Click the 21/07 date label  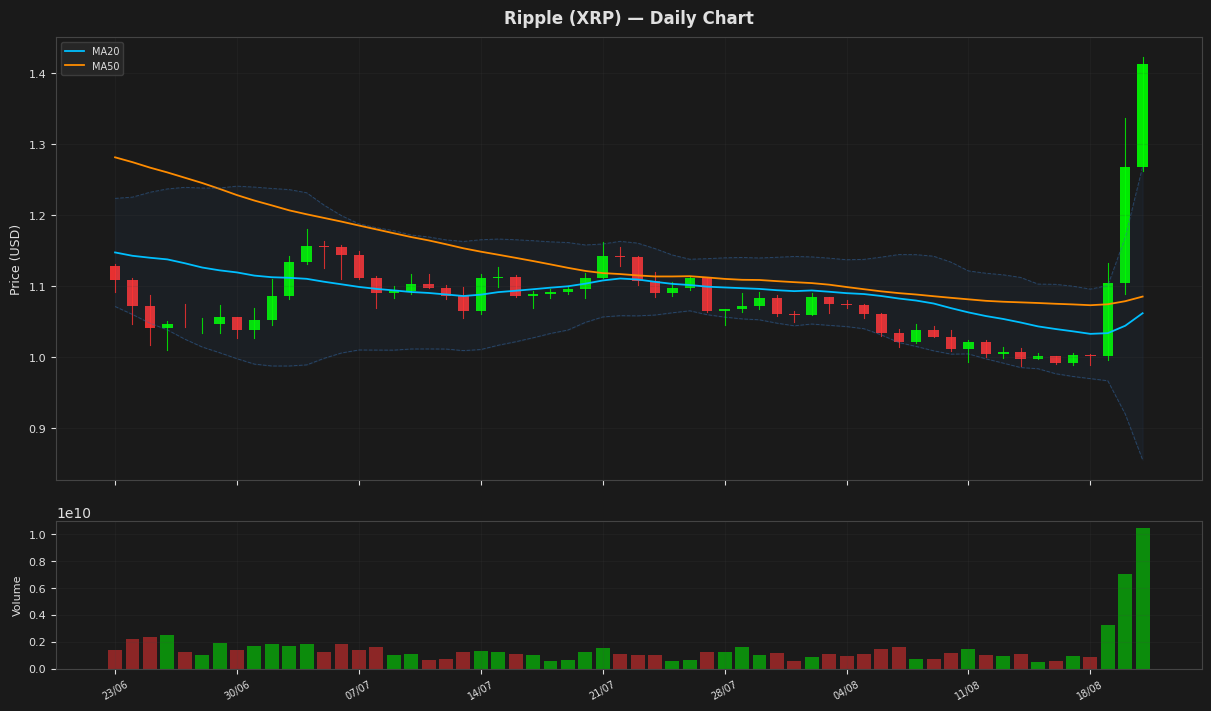pyautogui.click(x=602, y=689)
